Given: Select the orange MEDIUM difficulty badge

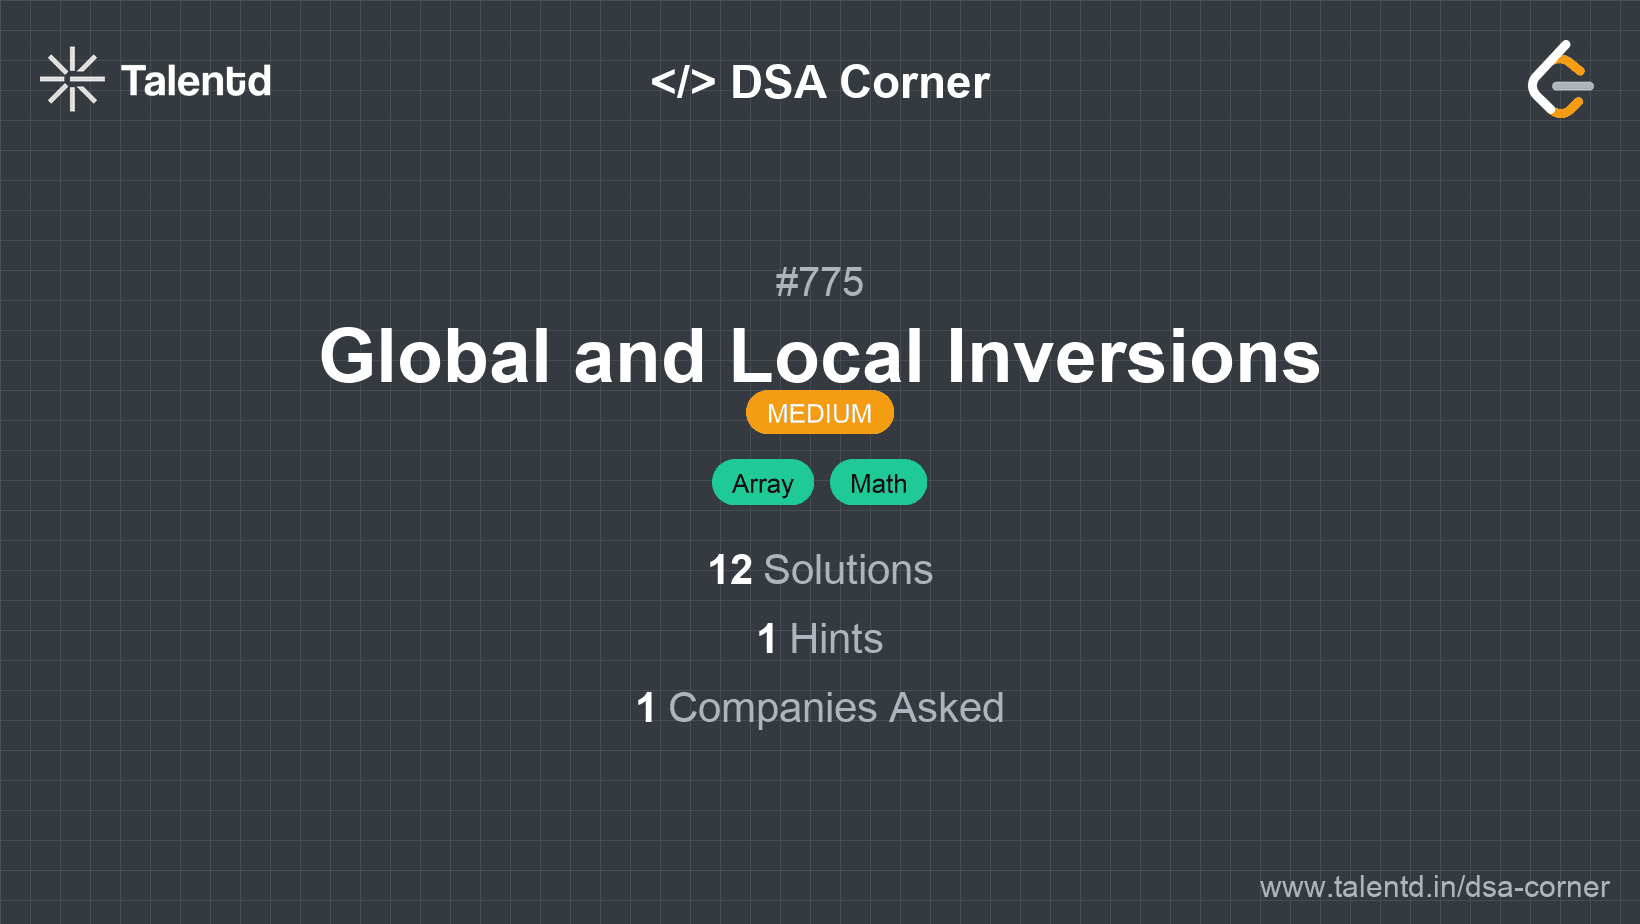Looking at the screenshot, I should pyautogui.click(x=819, y=413).
